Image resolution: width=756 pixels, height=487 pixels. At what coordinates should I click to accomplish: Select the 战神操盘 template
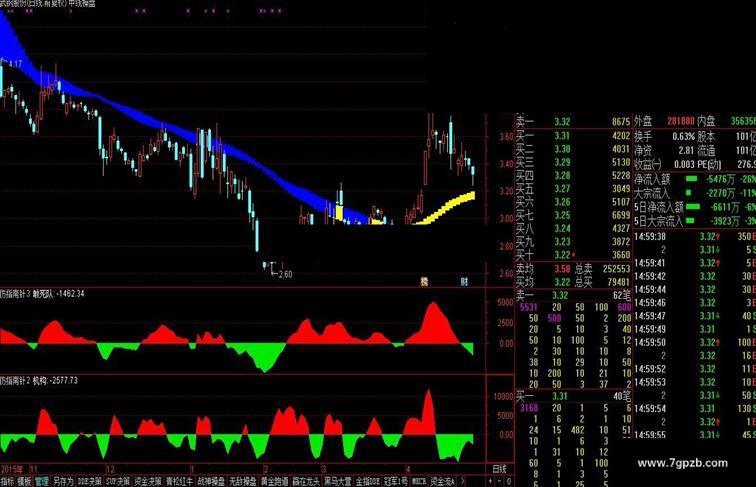click(211, 481)
